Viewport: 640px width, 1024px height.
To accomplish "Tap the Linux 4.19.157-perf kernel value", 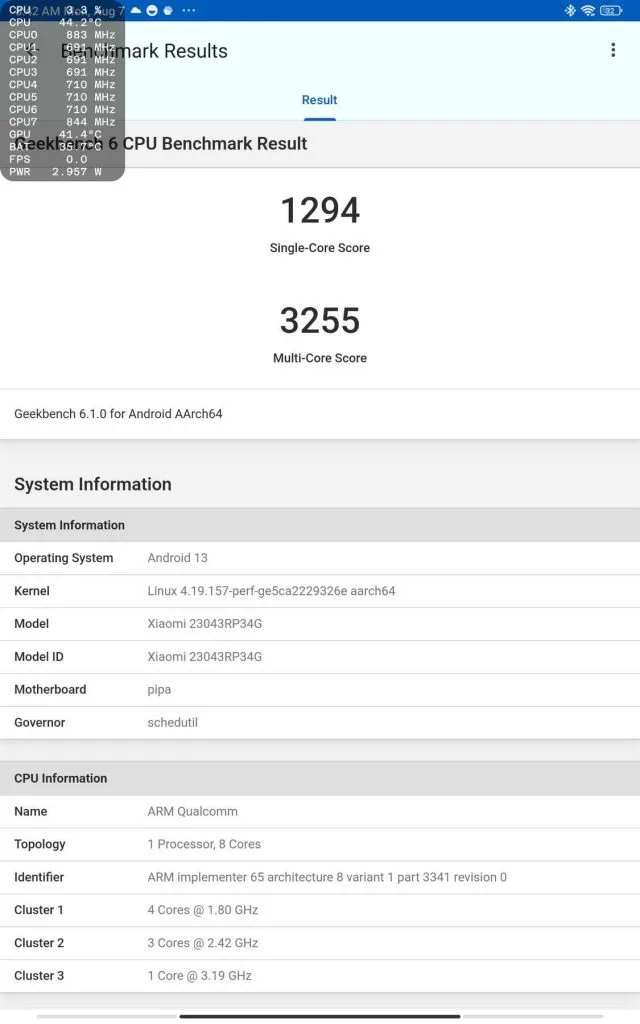I will coord(271,591).
